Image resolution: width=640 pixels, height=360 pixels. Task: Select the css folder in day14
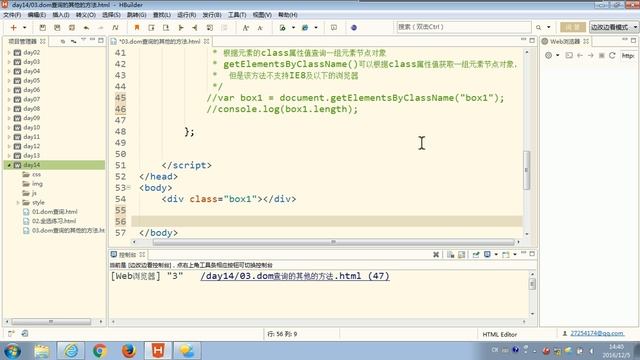pos(32,174)
